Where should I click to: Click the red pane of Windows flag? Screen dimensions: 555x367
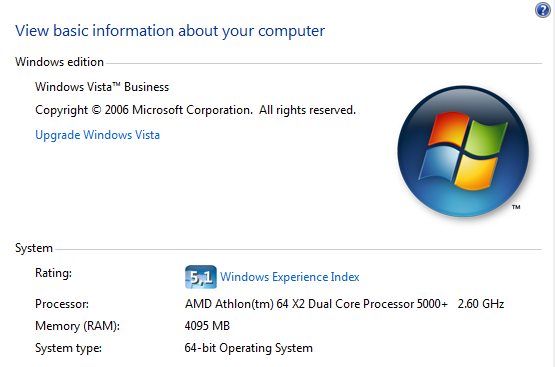click(448, 128)
